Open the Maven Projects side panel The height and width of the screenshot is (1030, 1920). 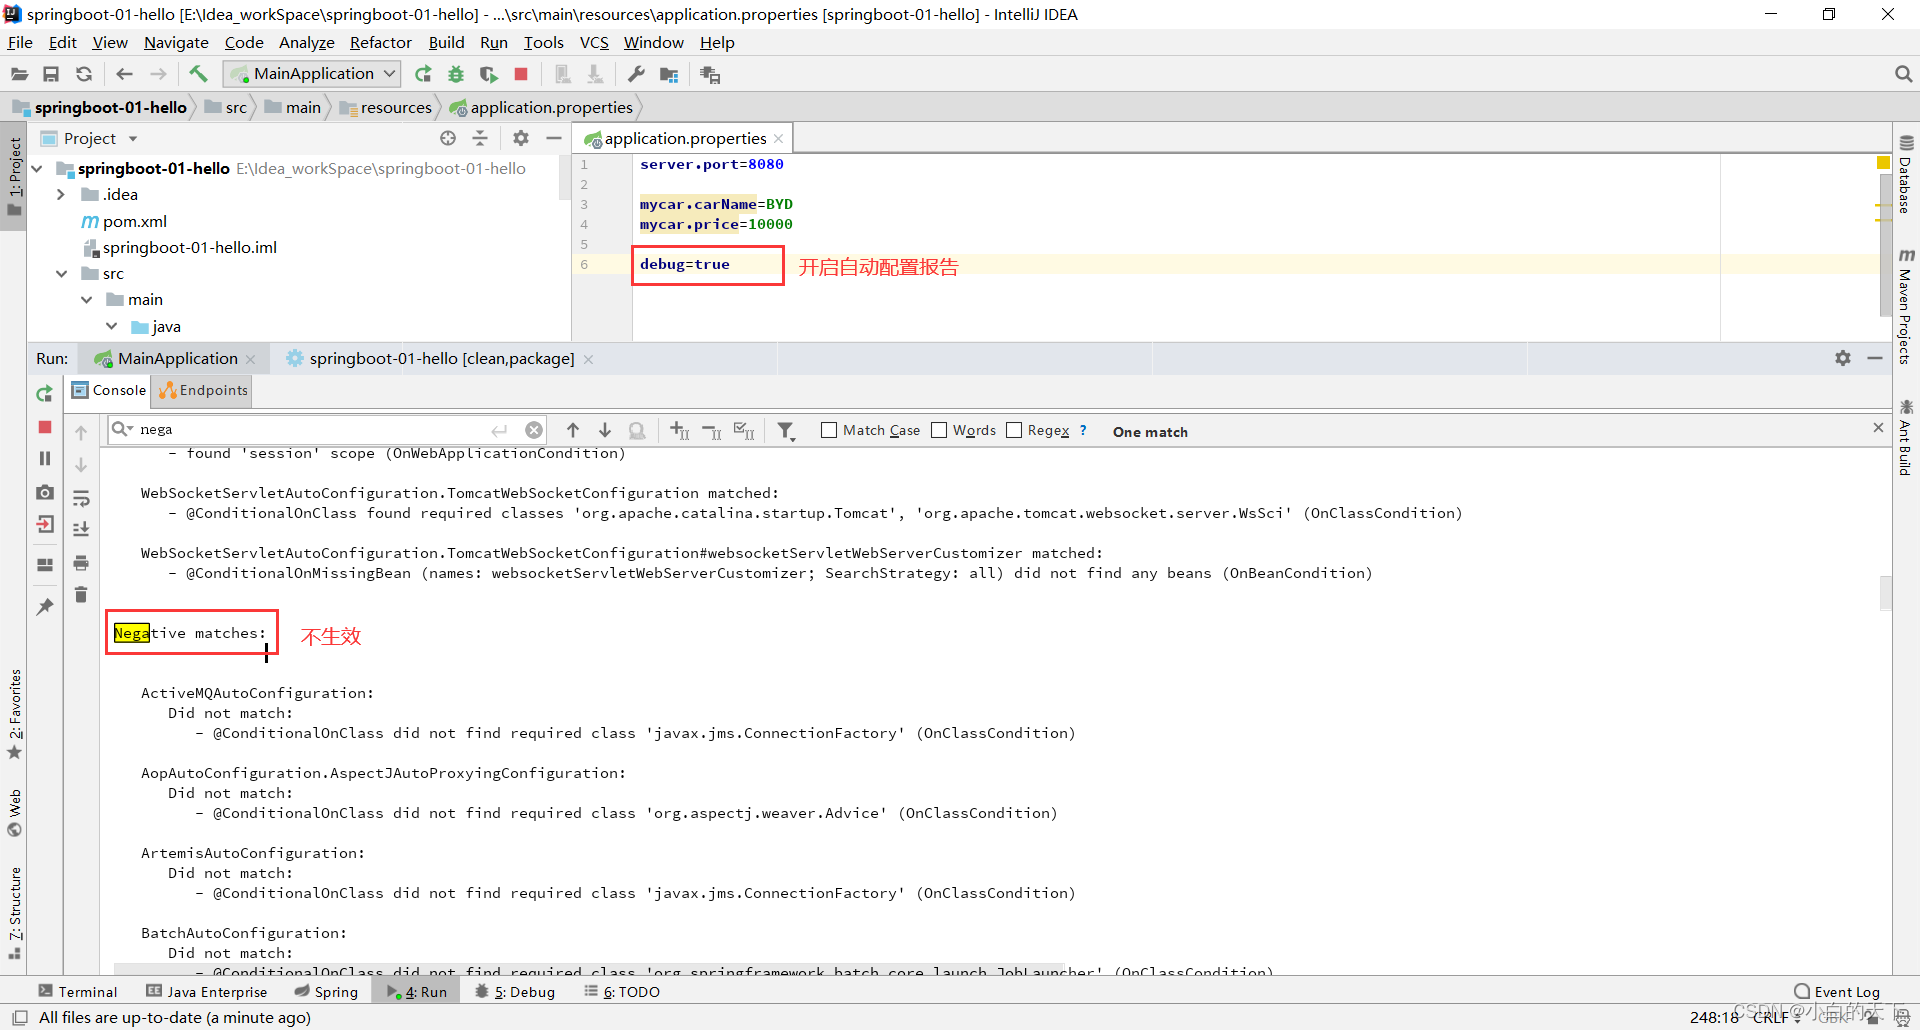(x=1905, y=306)
